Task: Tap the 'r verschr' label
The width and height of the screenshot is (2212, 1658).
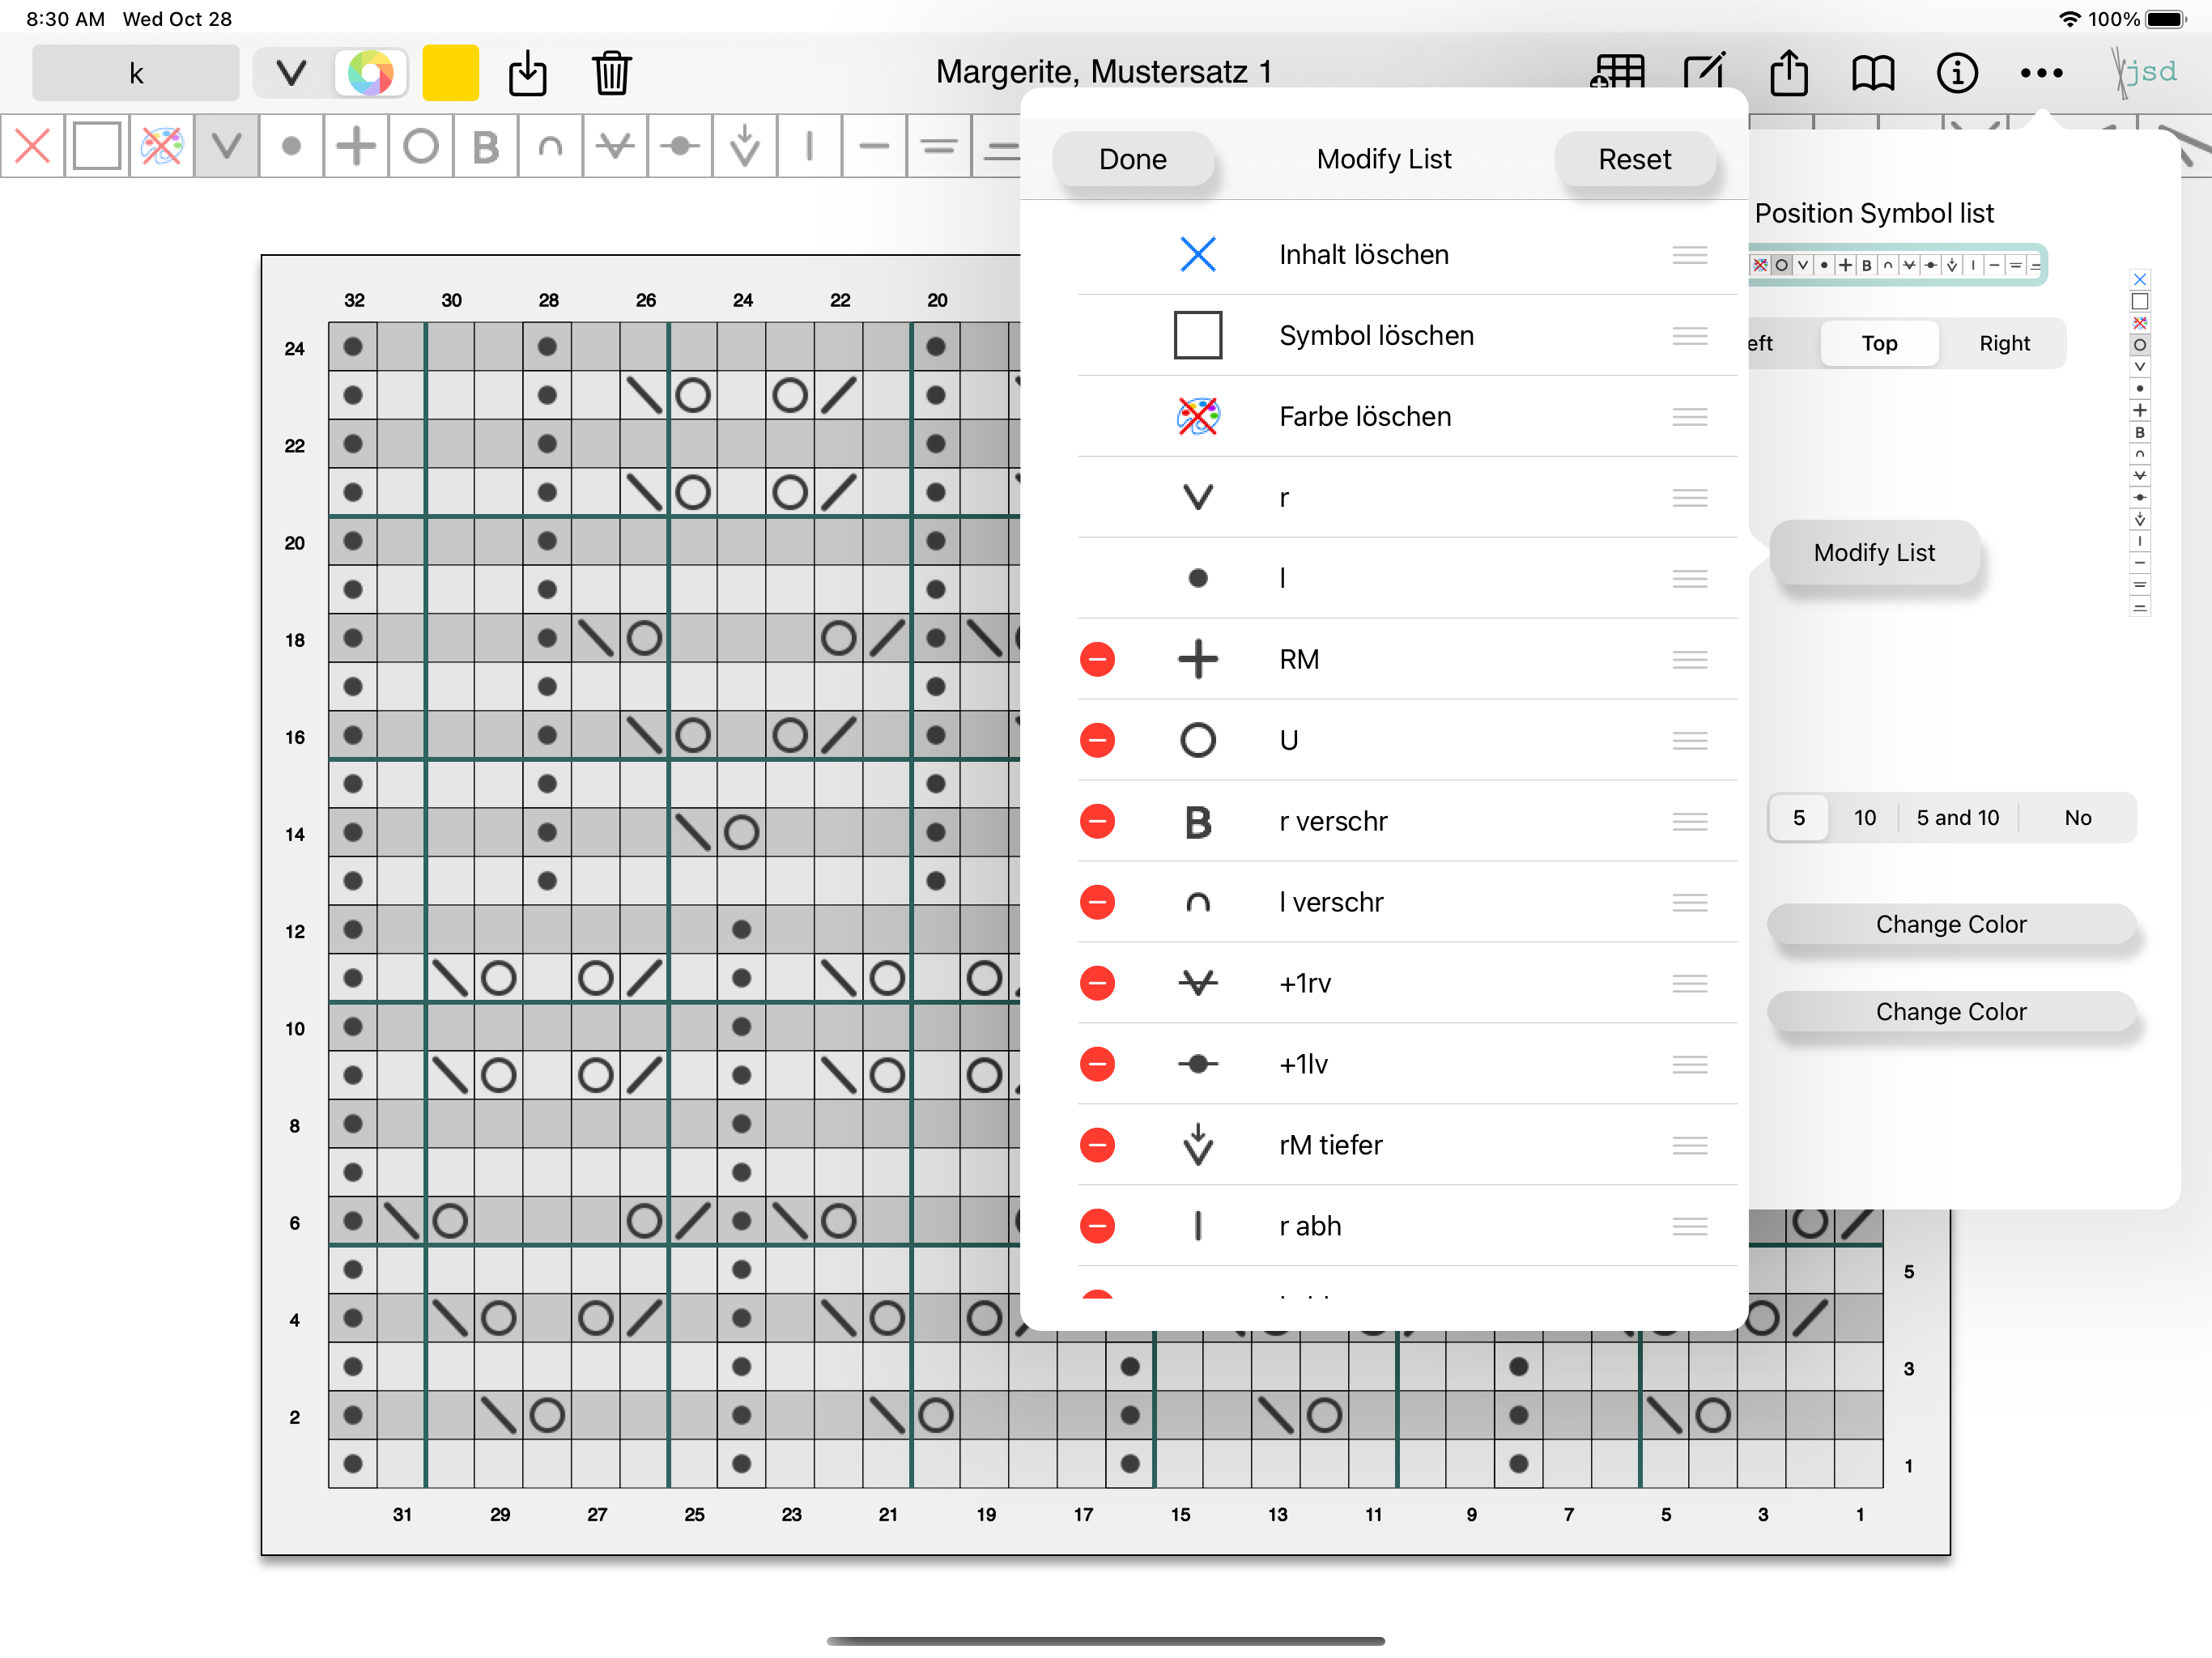Action: [1333, 822]
